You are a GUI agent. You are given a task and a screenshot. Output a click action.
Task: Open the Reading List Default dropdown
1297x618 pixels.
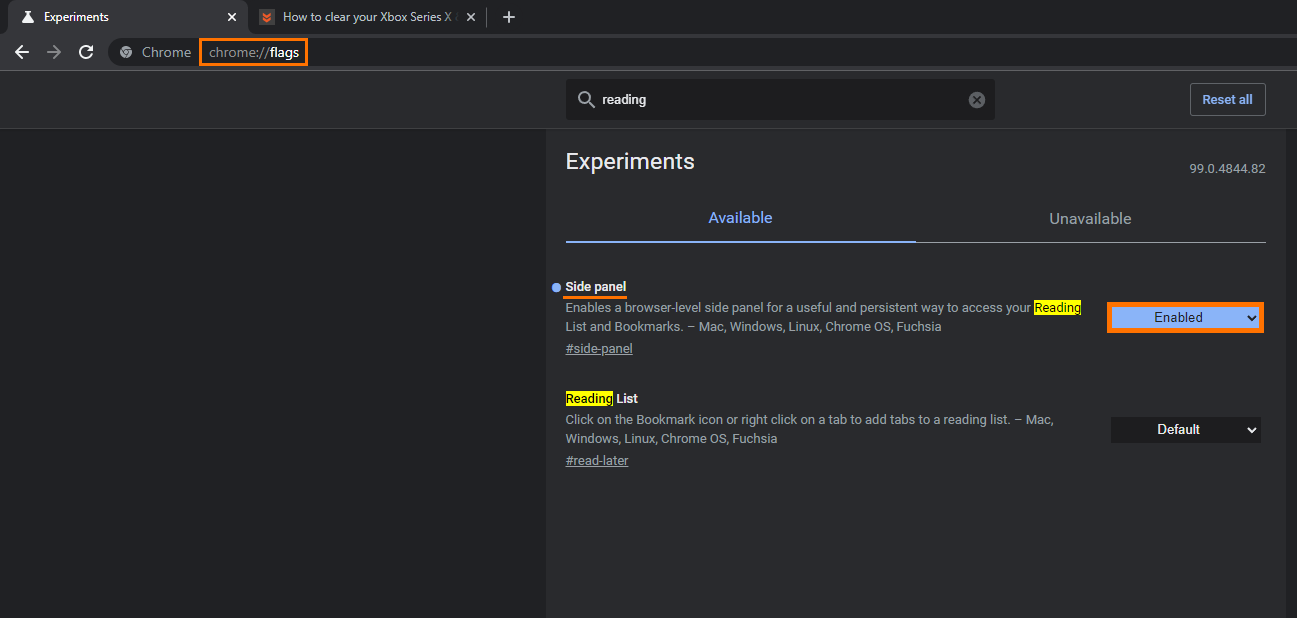point(1185,429)
